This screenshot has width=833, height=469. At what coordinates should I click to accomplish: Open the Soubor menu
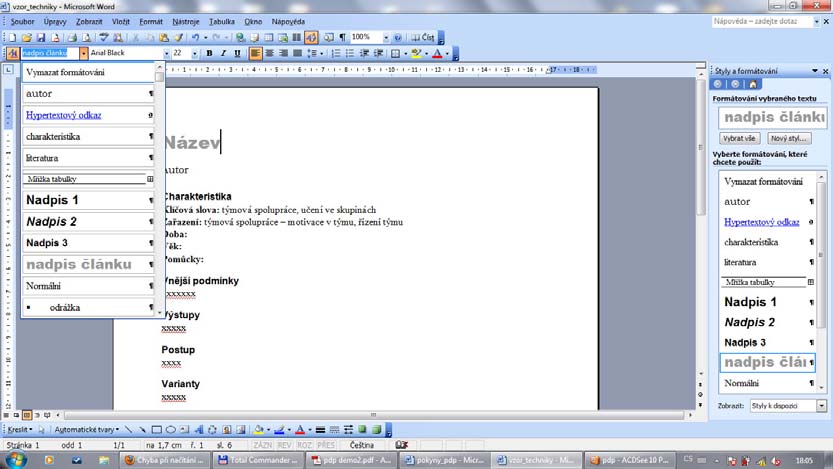(22, 22)
